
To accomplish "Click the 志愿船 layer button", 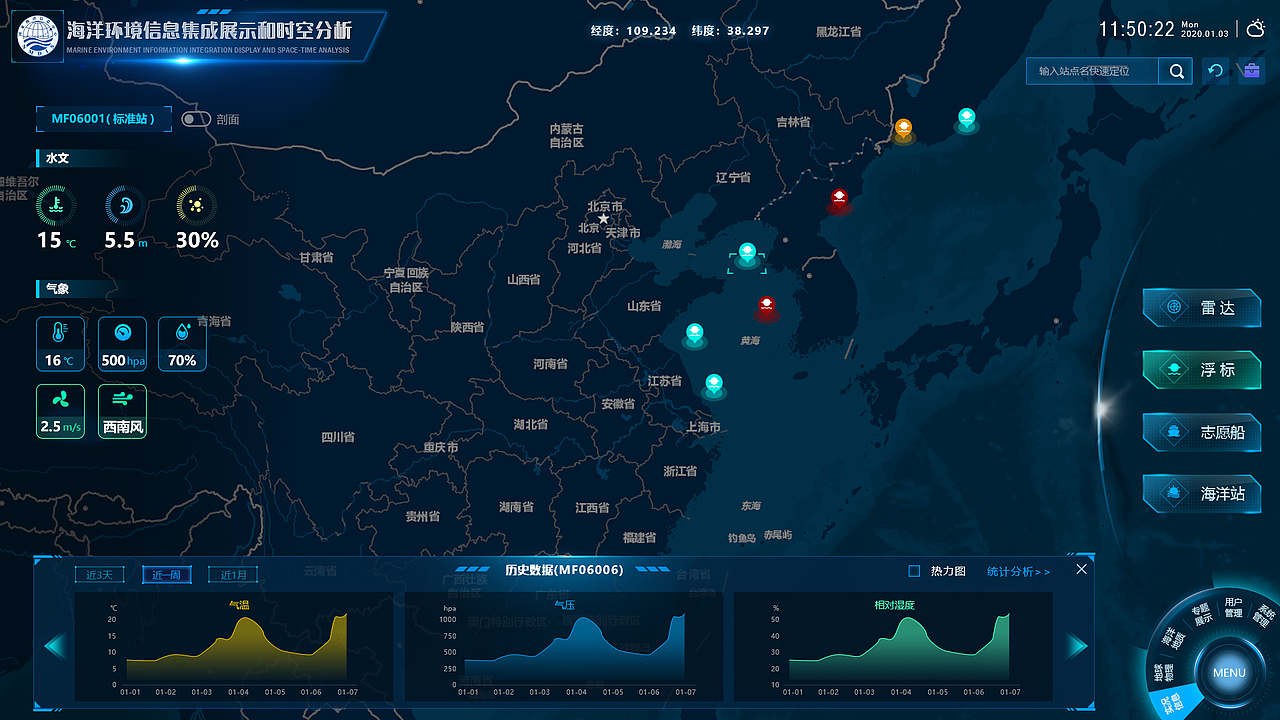I will pyautogui.click(x=1202, y=432).
